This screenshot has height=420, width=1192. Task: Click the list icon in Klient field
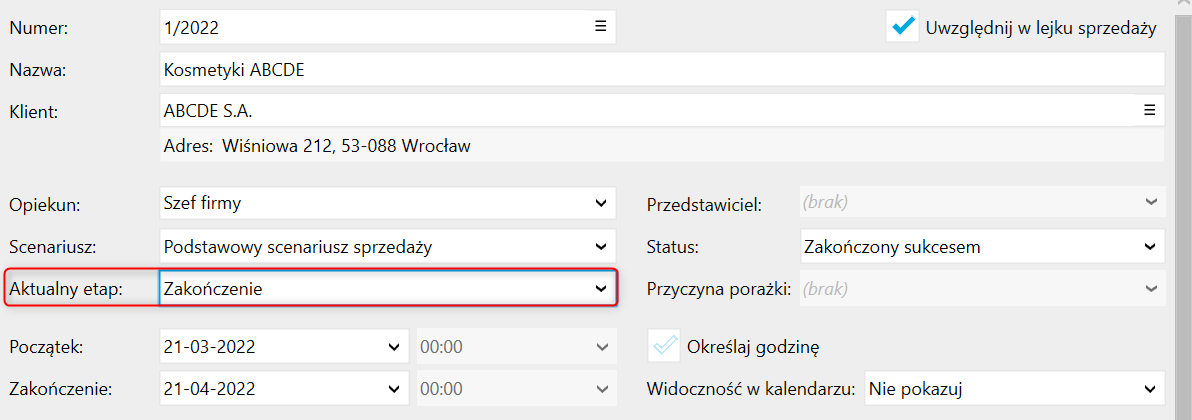pos(1149,109)
